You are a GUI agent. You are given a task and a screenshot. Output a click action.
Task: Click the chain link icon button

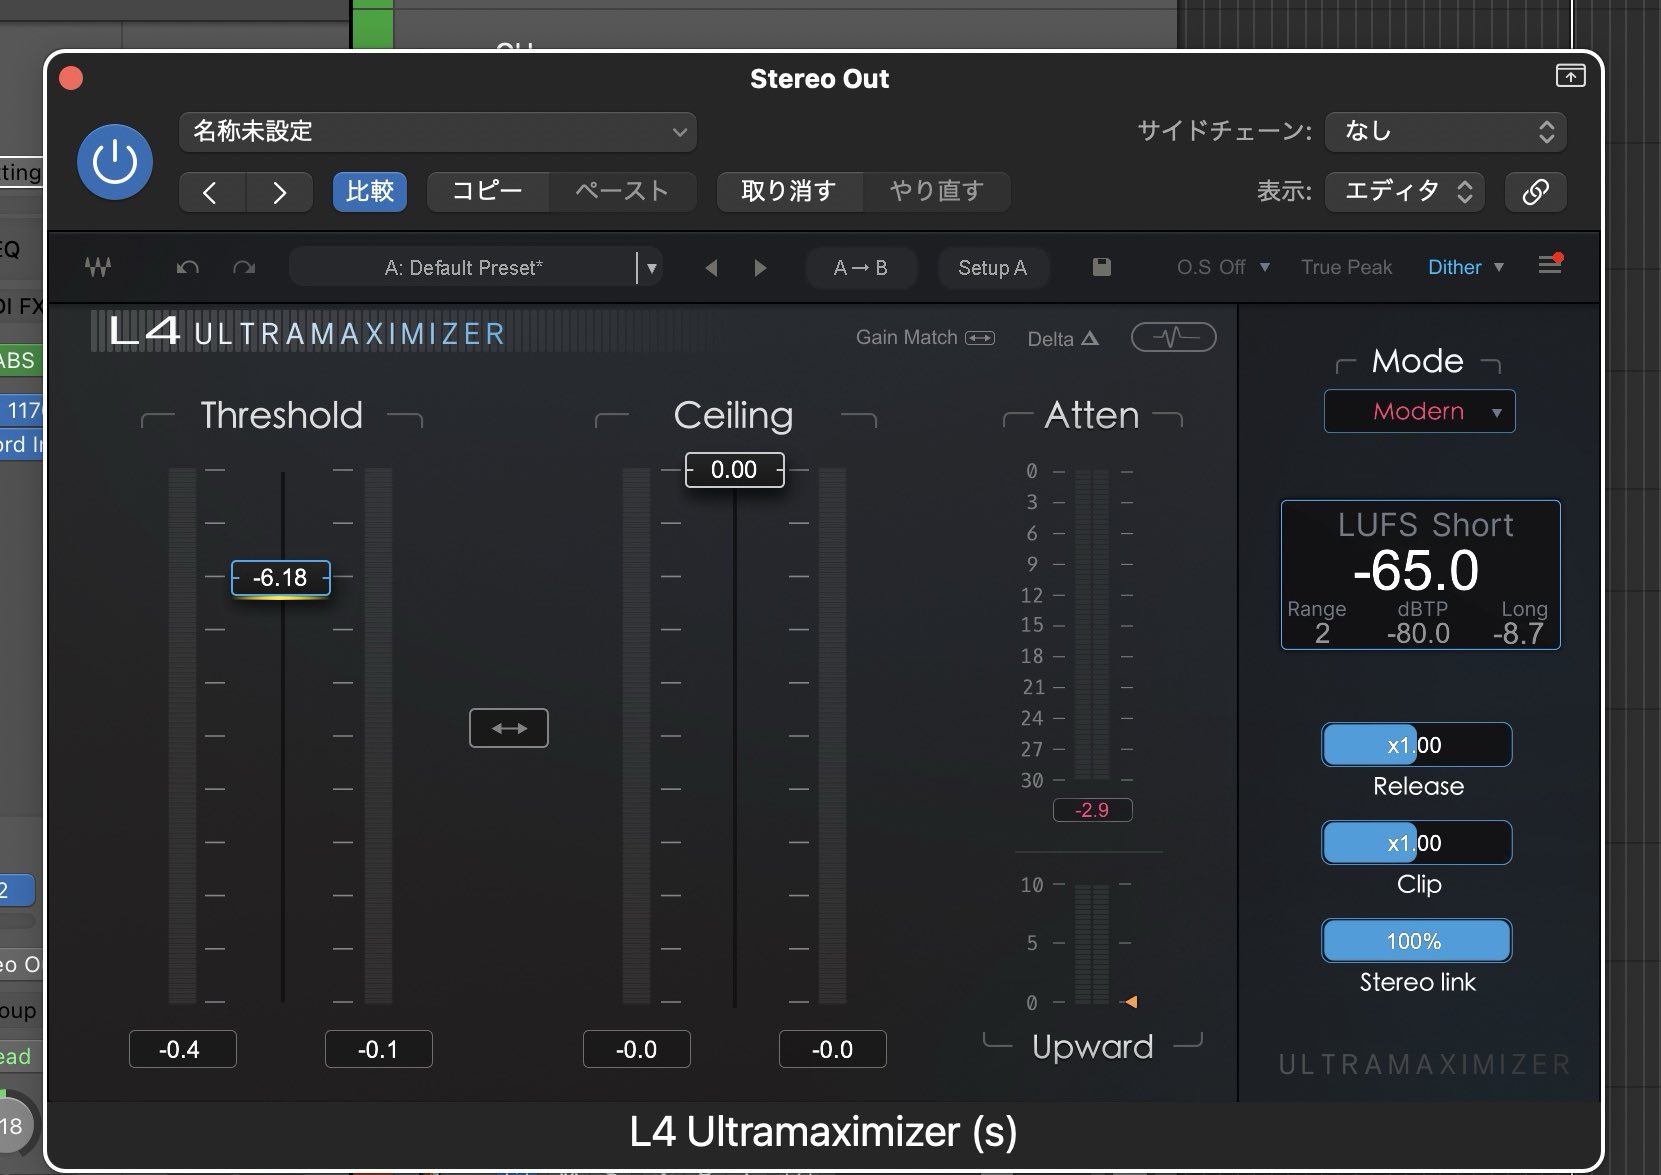[1536, 191]
